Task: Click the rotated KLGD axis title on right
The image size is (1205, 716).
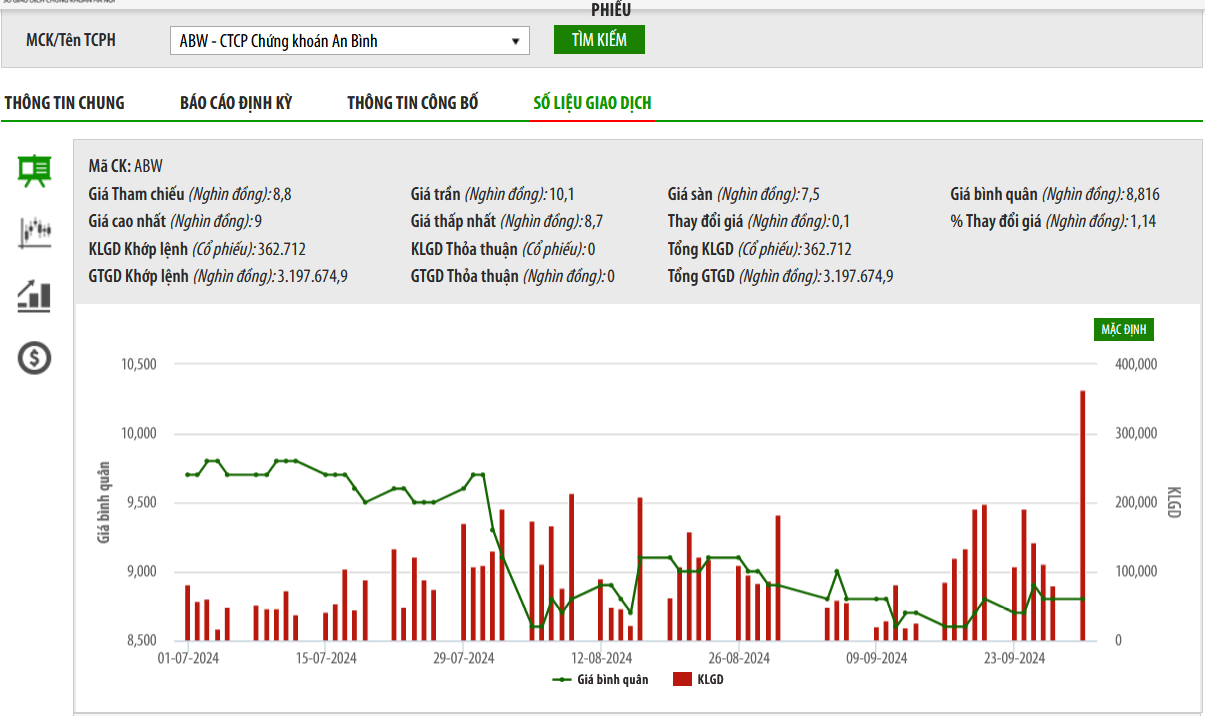Action: pyautogui.click(x=1174, y=502)
